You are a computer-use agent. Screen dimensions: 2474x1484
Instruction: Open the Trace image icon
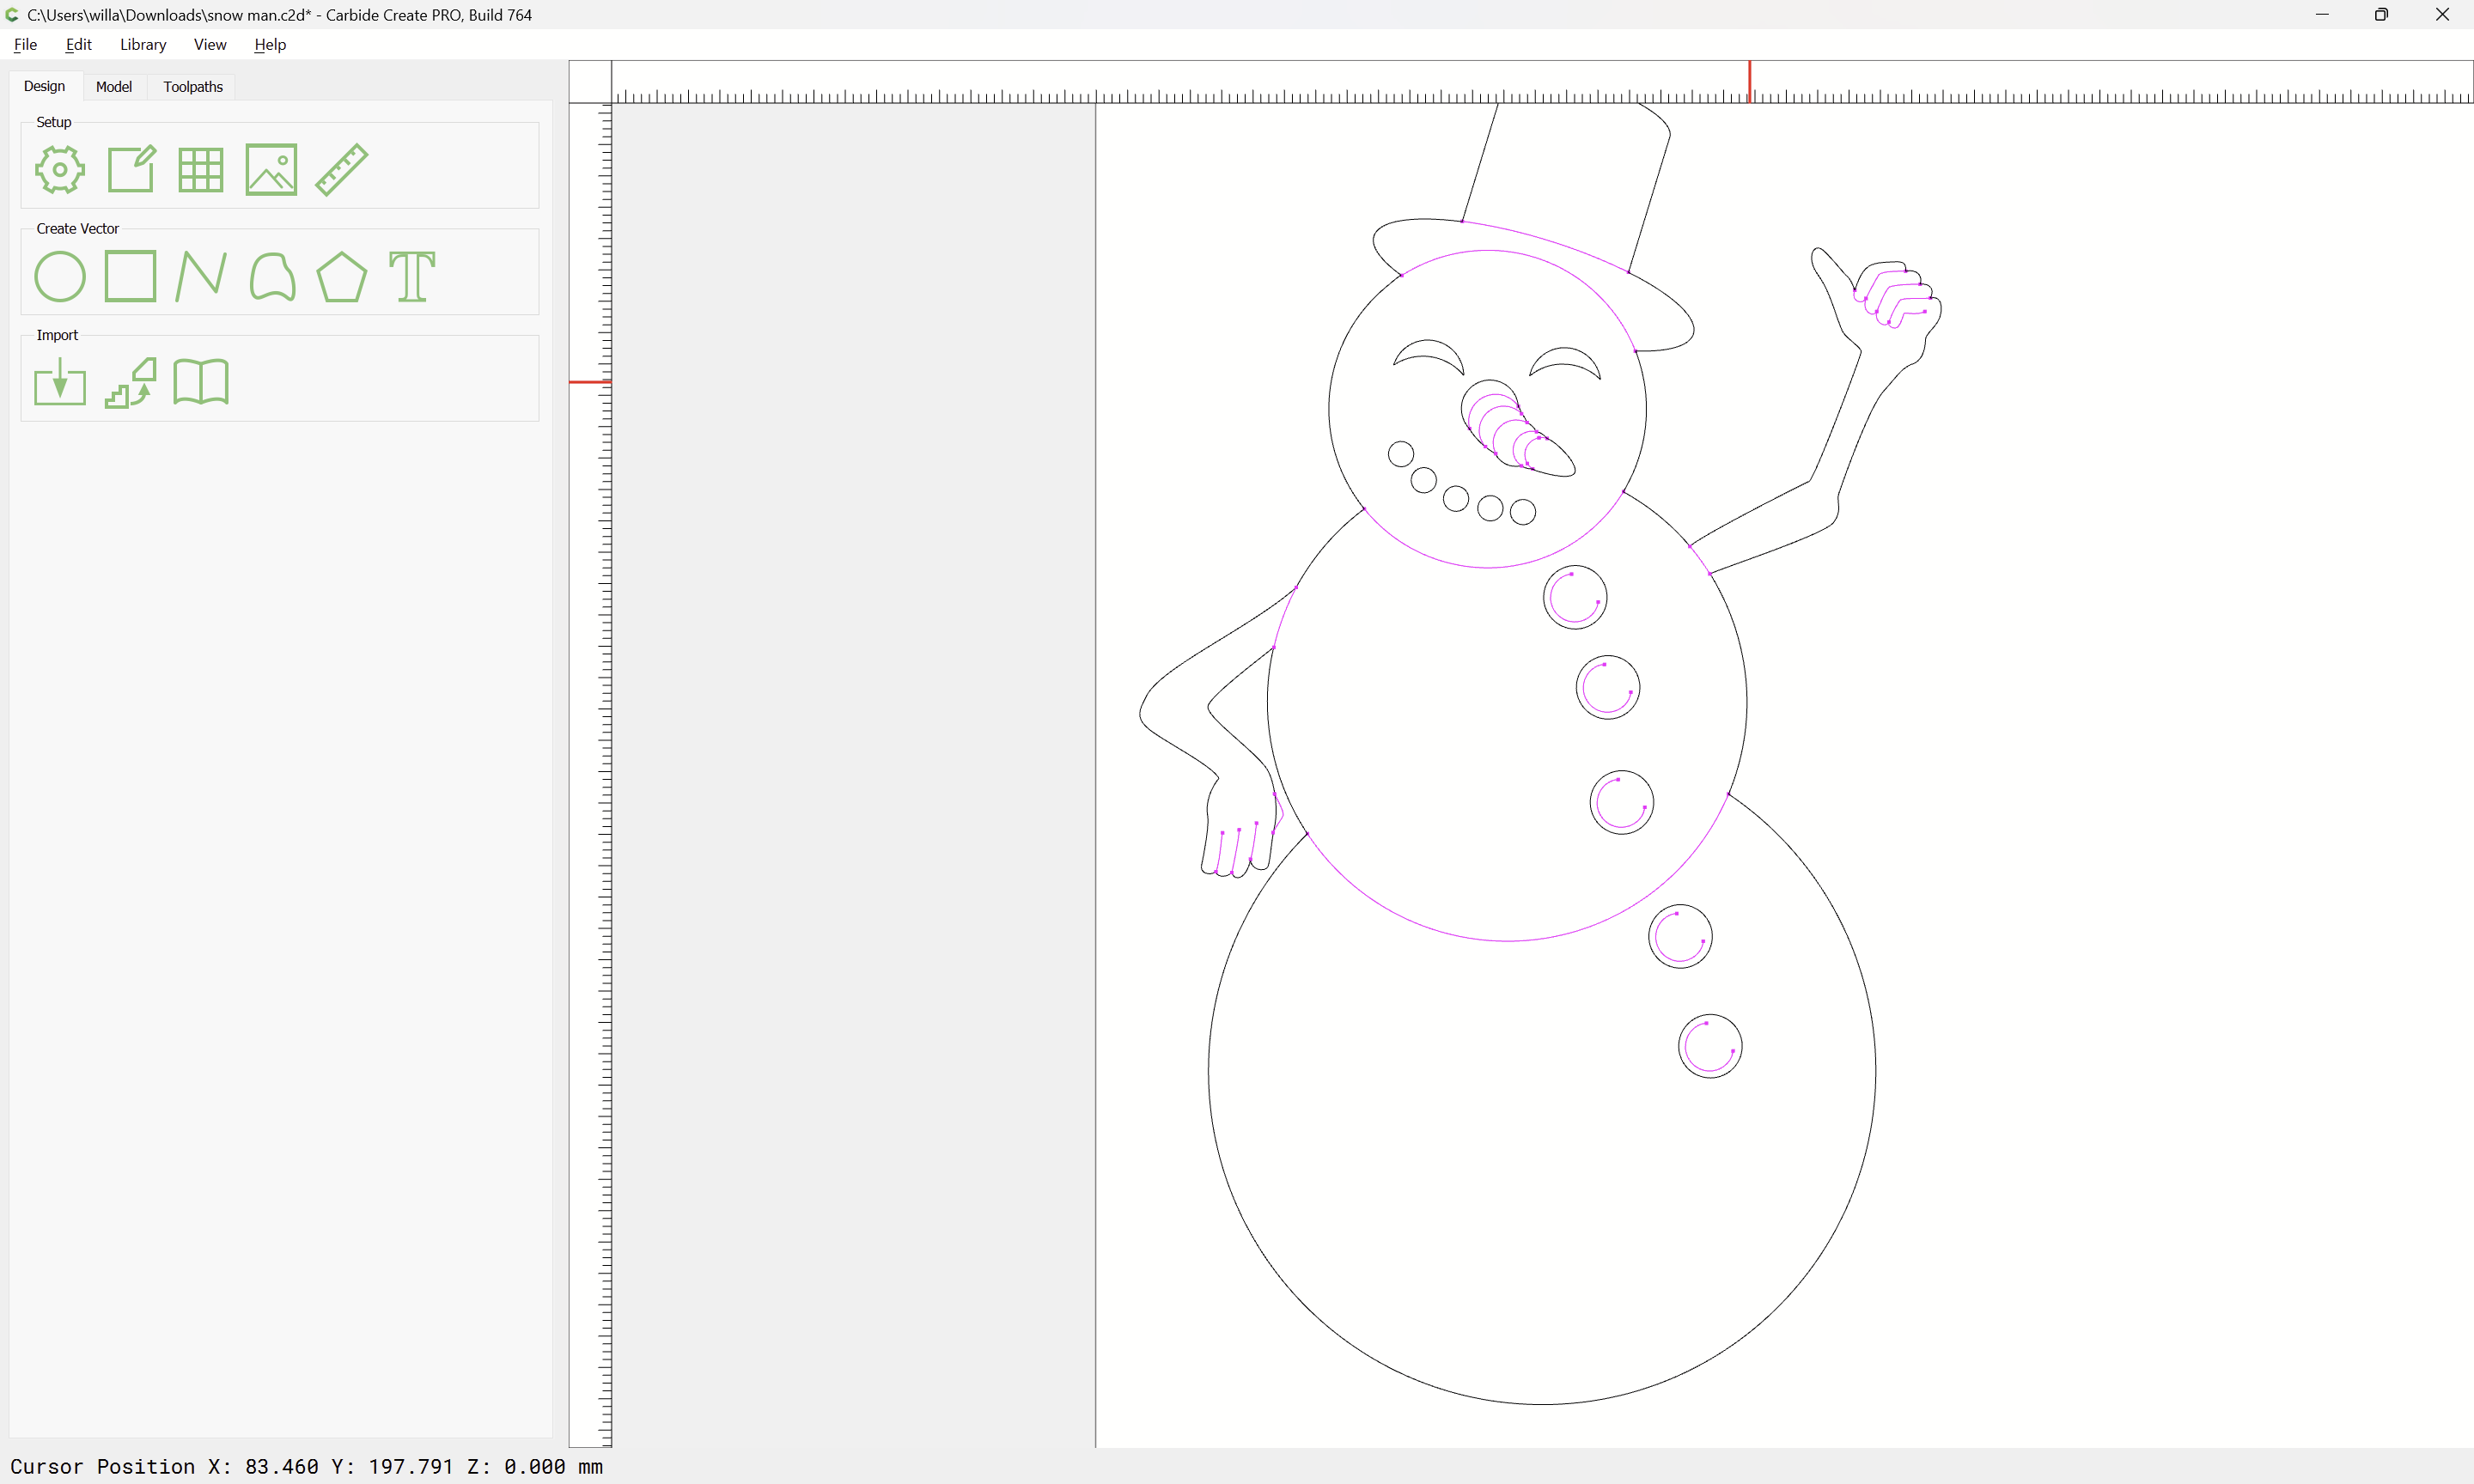(x=131, y=382)
